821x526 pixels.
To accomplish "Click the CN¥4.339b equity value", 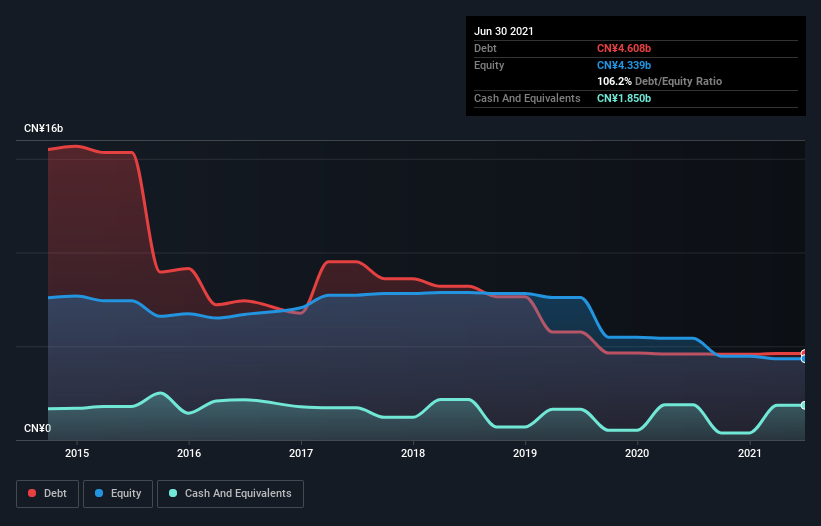I will pos(624,65).
